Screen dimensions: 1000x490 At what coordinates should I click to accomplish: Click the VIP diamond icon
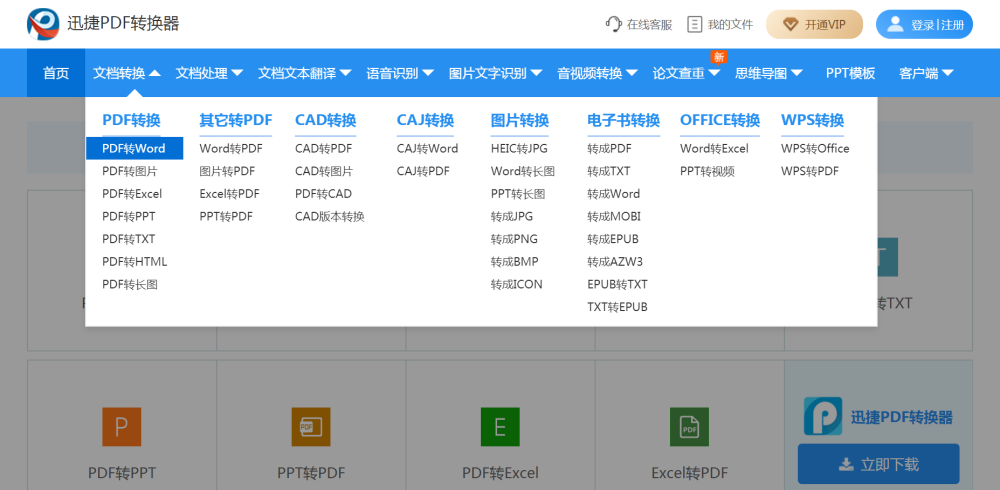(790, 24)
